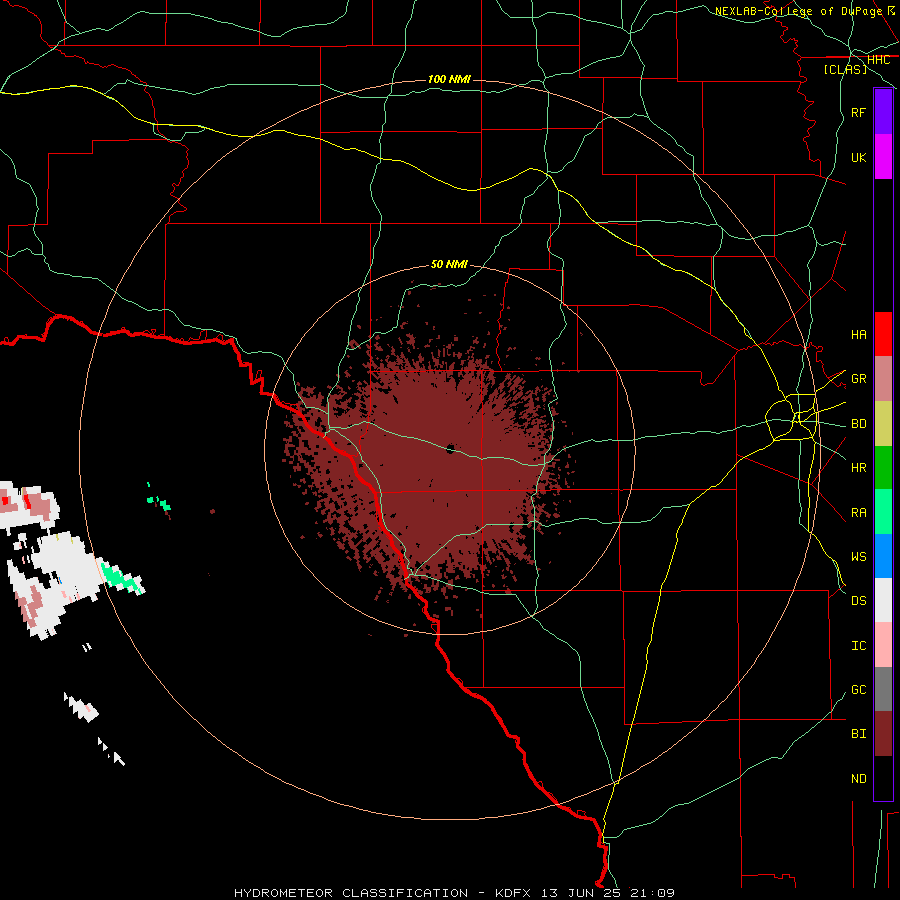Click the black radar site dot at center

pyautogui.click(x=451, y=448)
